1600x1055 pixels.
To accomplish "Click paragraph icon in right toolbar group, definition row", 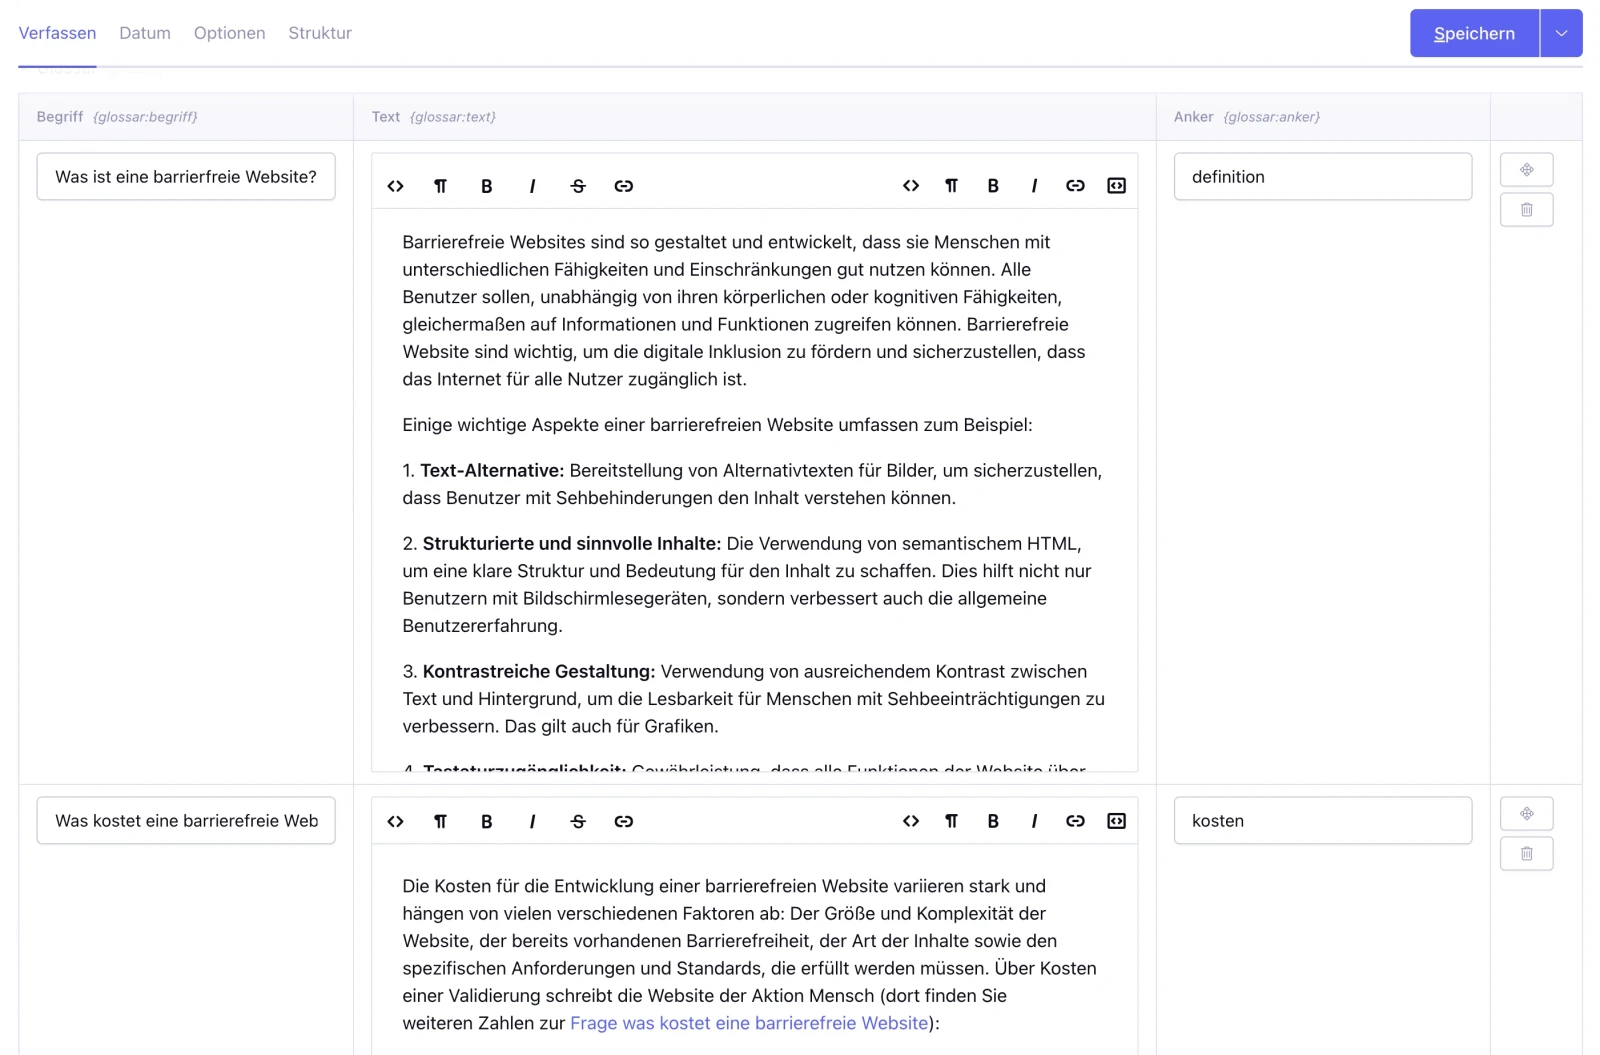I will [x=952, y=186].
